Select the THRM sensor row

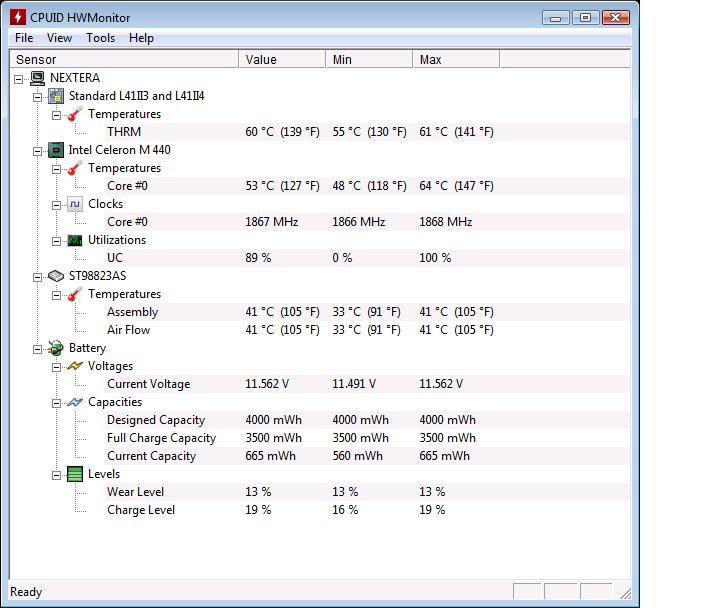tap(367, 132)
